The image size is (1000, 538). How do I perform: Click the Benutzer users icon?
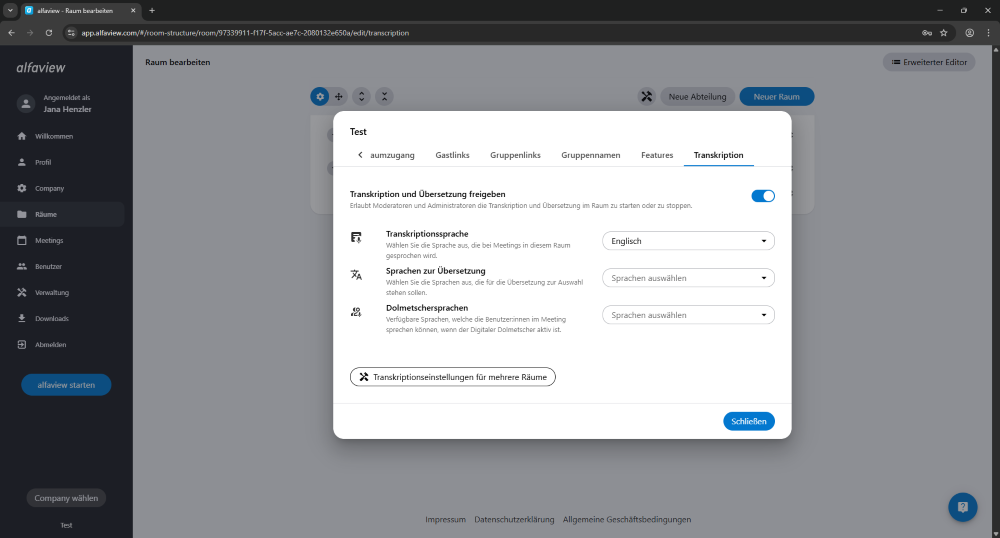[22, 267]
